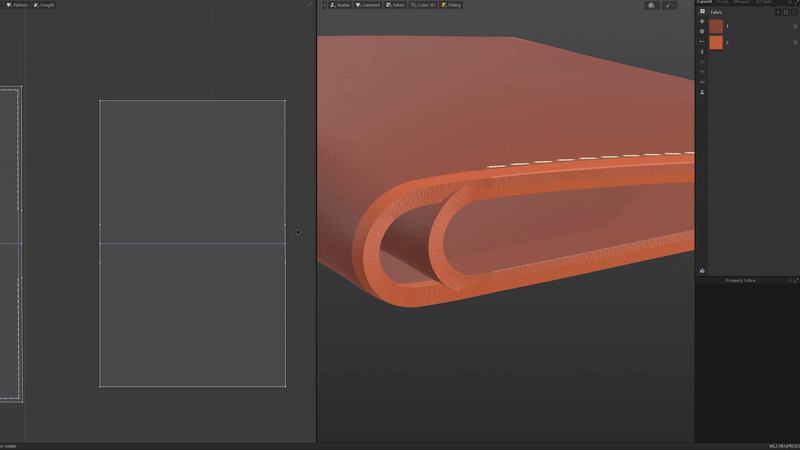800x450 pixels.
Task: Select the Topstitch category dashed-lines icon
Action: [702, 62]
